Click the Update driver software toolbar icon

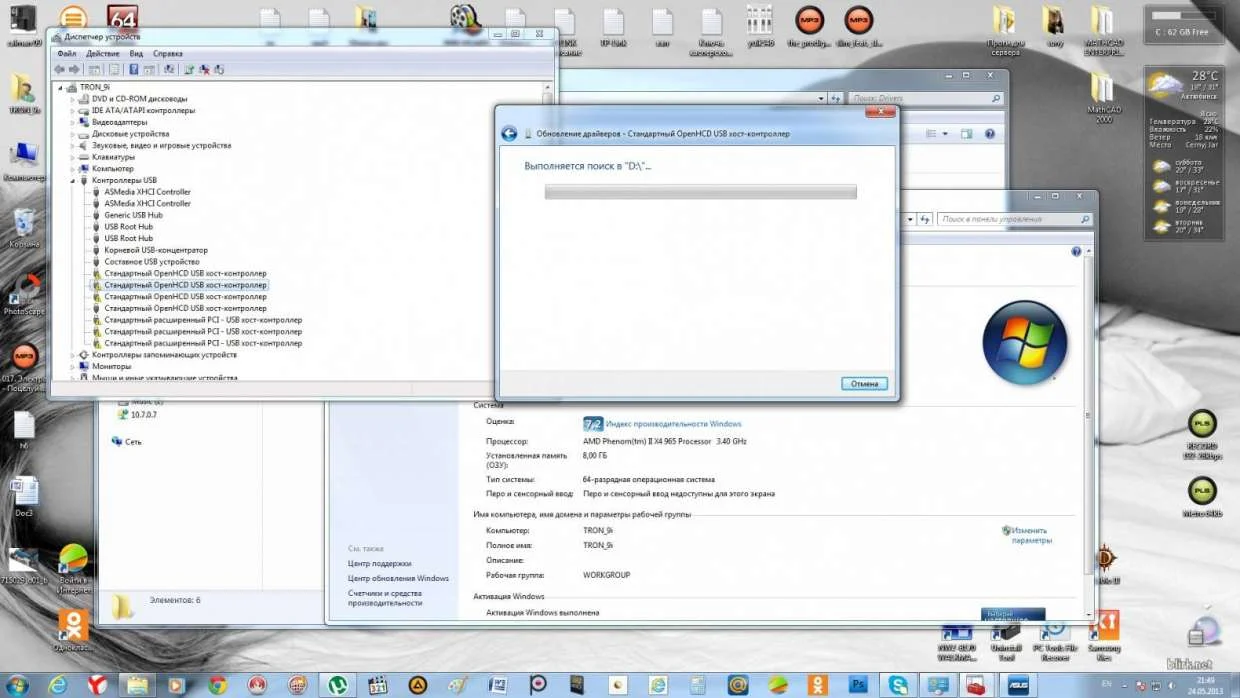pyautogui.click(x=187, y=69)
